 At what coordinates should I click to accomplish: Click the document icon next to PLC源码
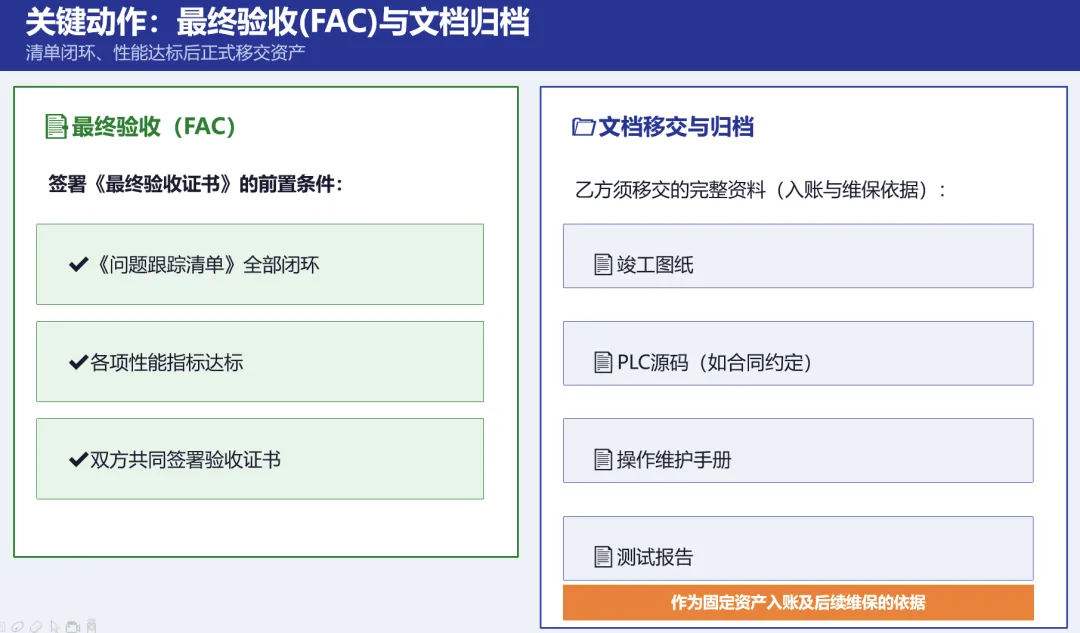point(603,362)
